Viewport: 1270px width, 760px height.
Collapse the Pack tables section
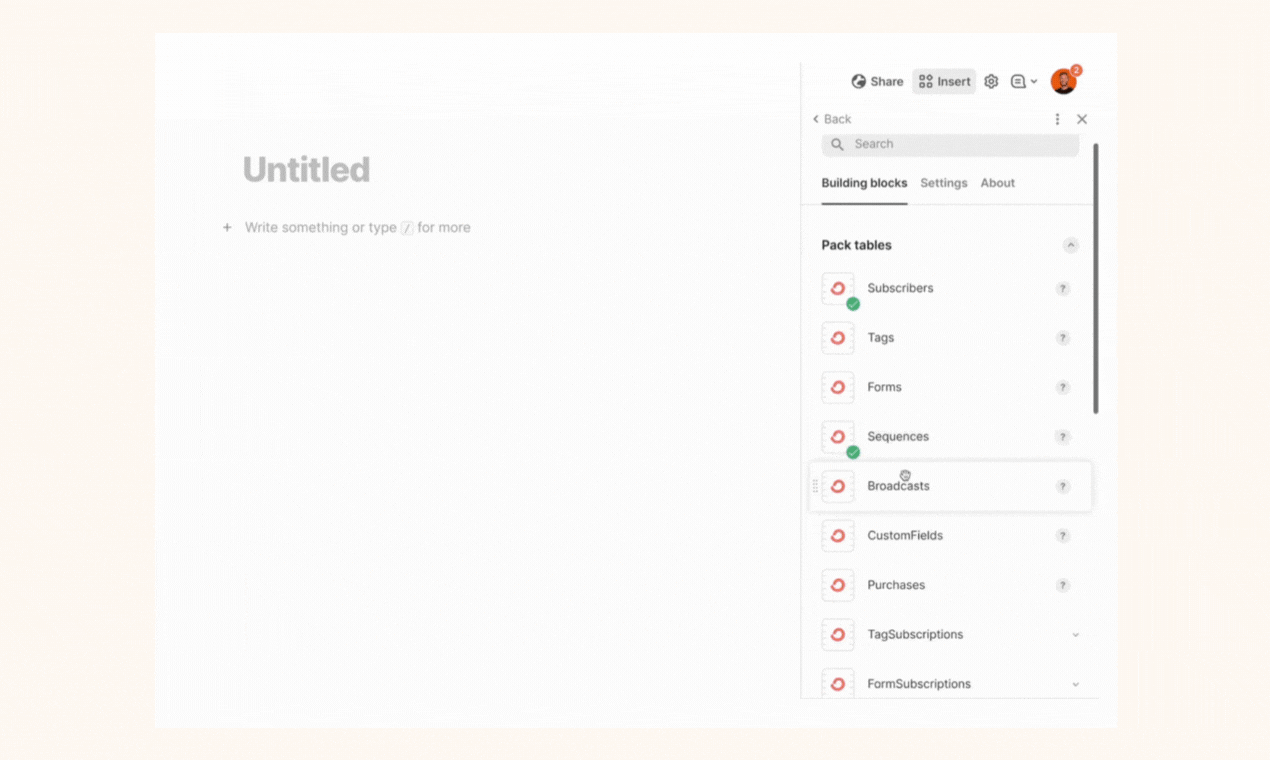point(1070,244)
